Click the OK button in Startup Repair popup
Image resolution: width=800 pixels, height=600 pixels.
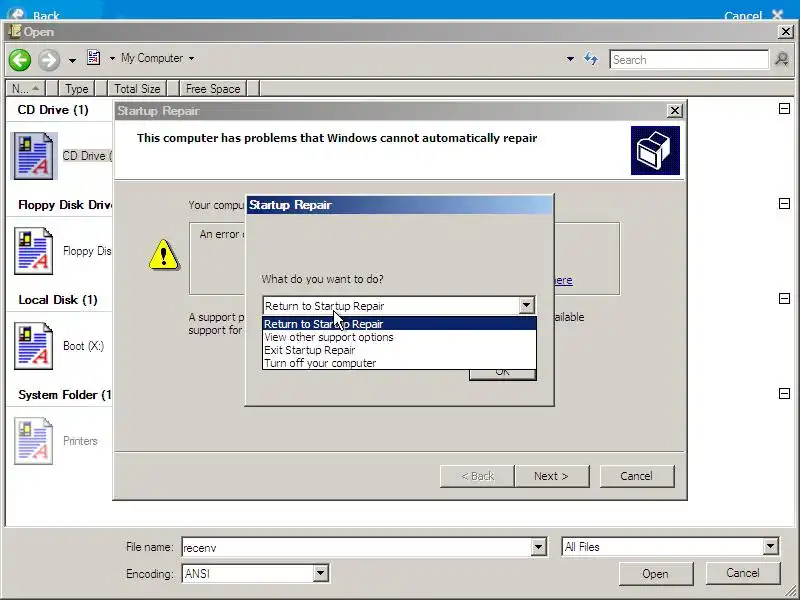click(503, 374)
